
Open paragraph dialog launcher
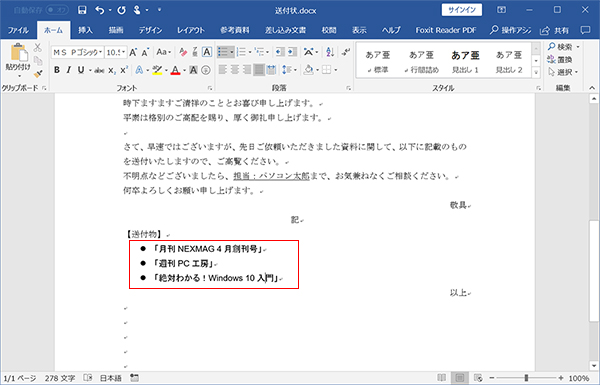coord(348,88)
